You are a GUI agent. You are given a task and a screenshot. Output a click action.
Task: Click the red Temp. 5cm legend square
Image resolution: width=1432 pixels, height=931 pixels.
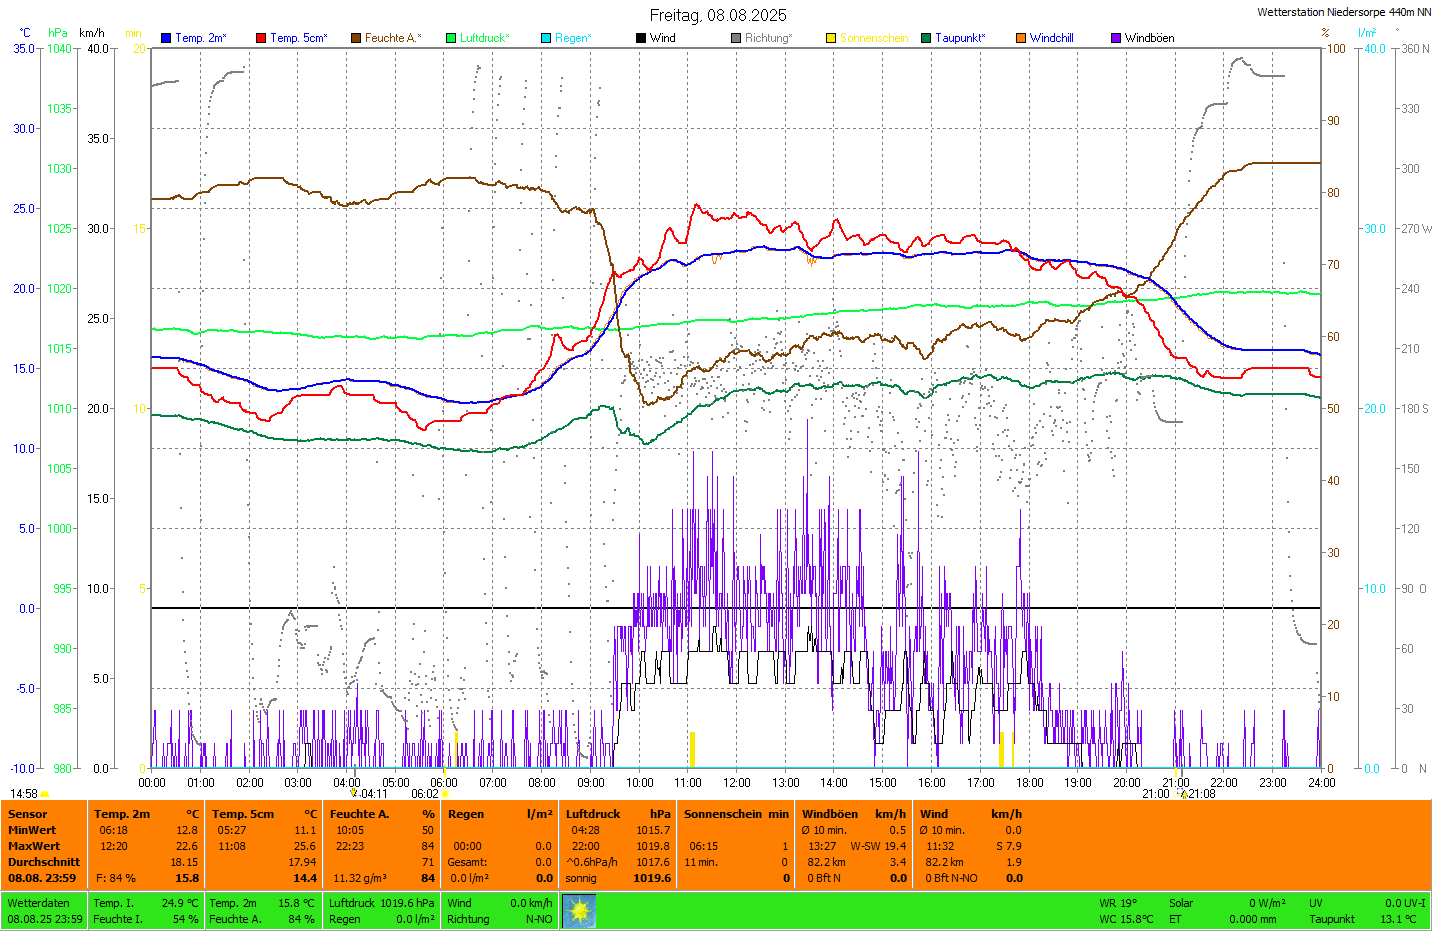[261, 38]
